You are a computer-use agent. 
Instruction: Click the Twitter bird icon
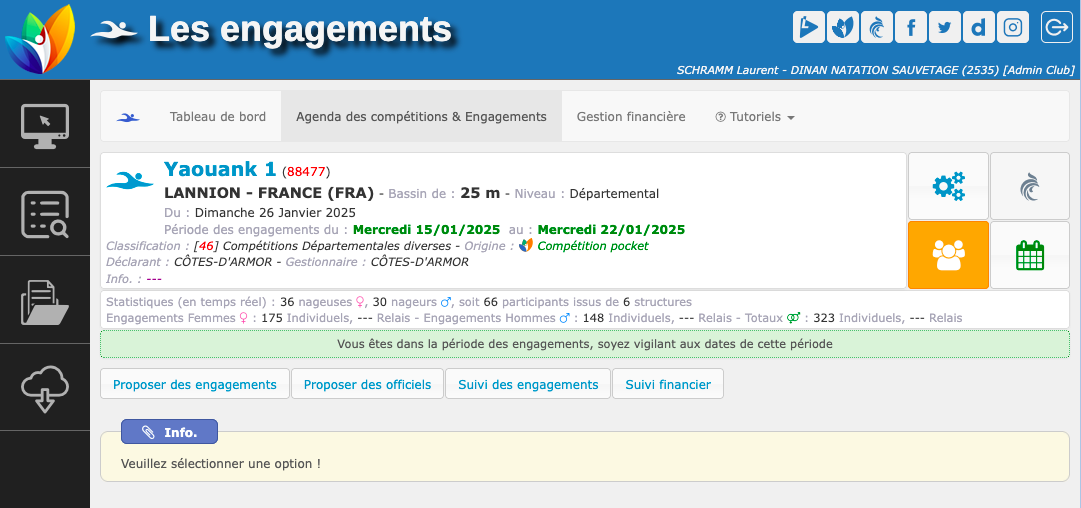[944, 27]
